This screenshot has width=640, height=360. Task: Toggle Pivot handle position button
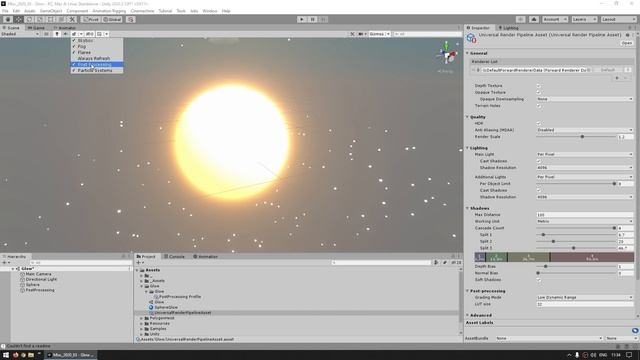pos(91,19)
